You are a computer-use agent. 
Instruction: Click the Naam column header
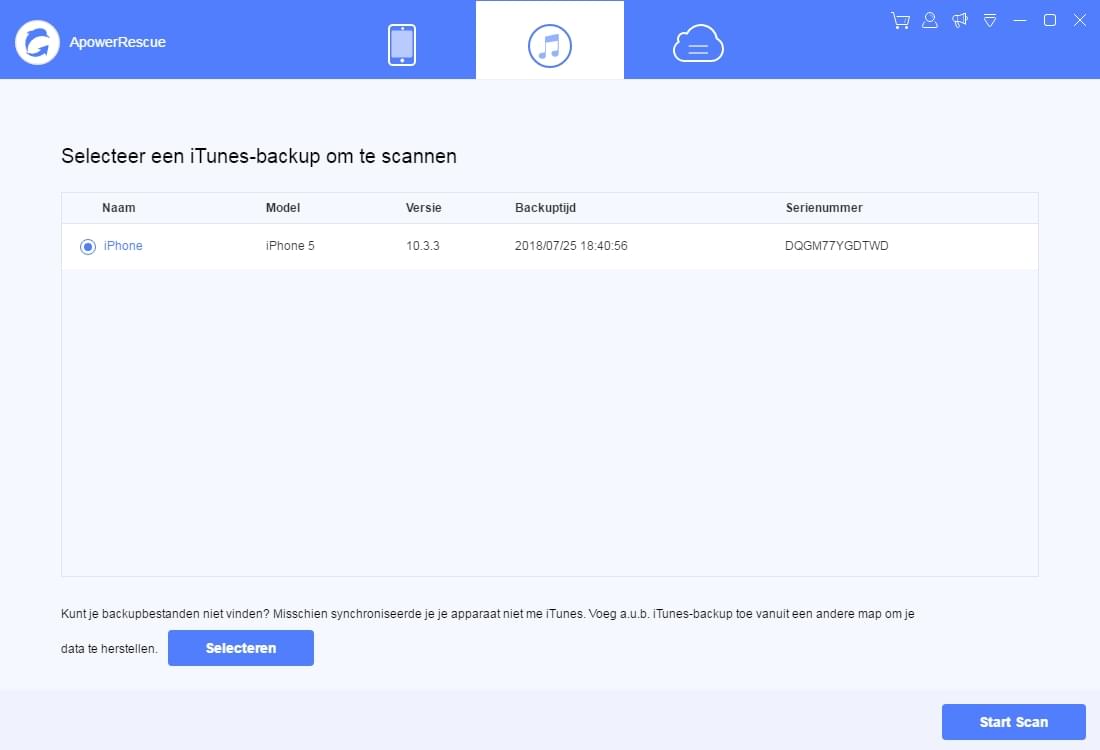(119, 208)
